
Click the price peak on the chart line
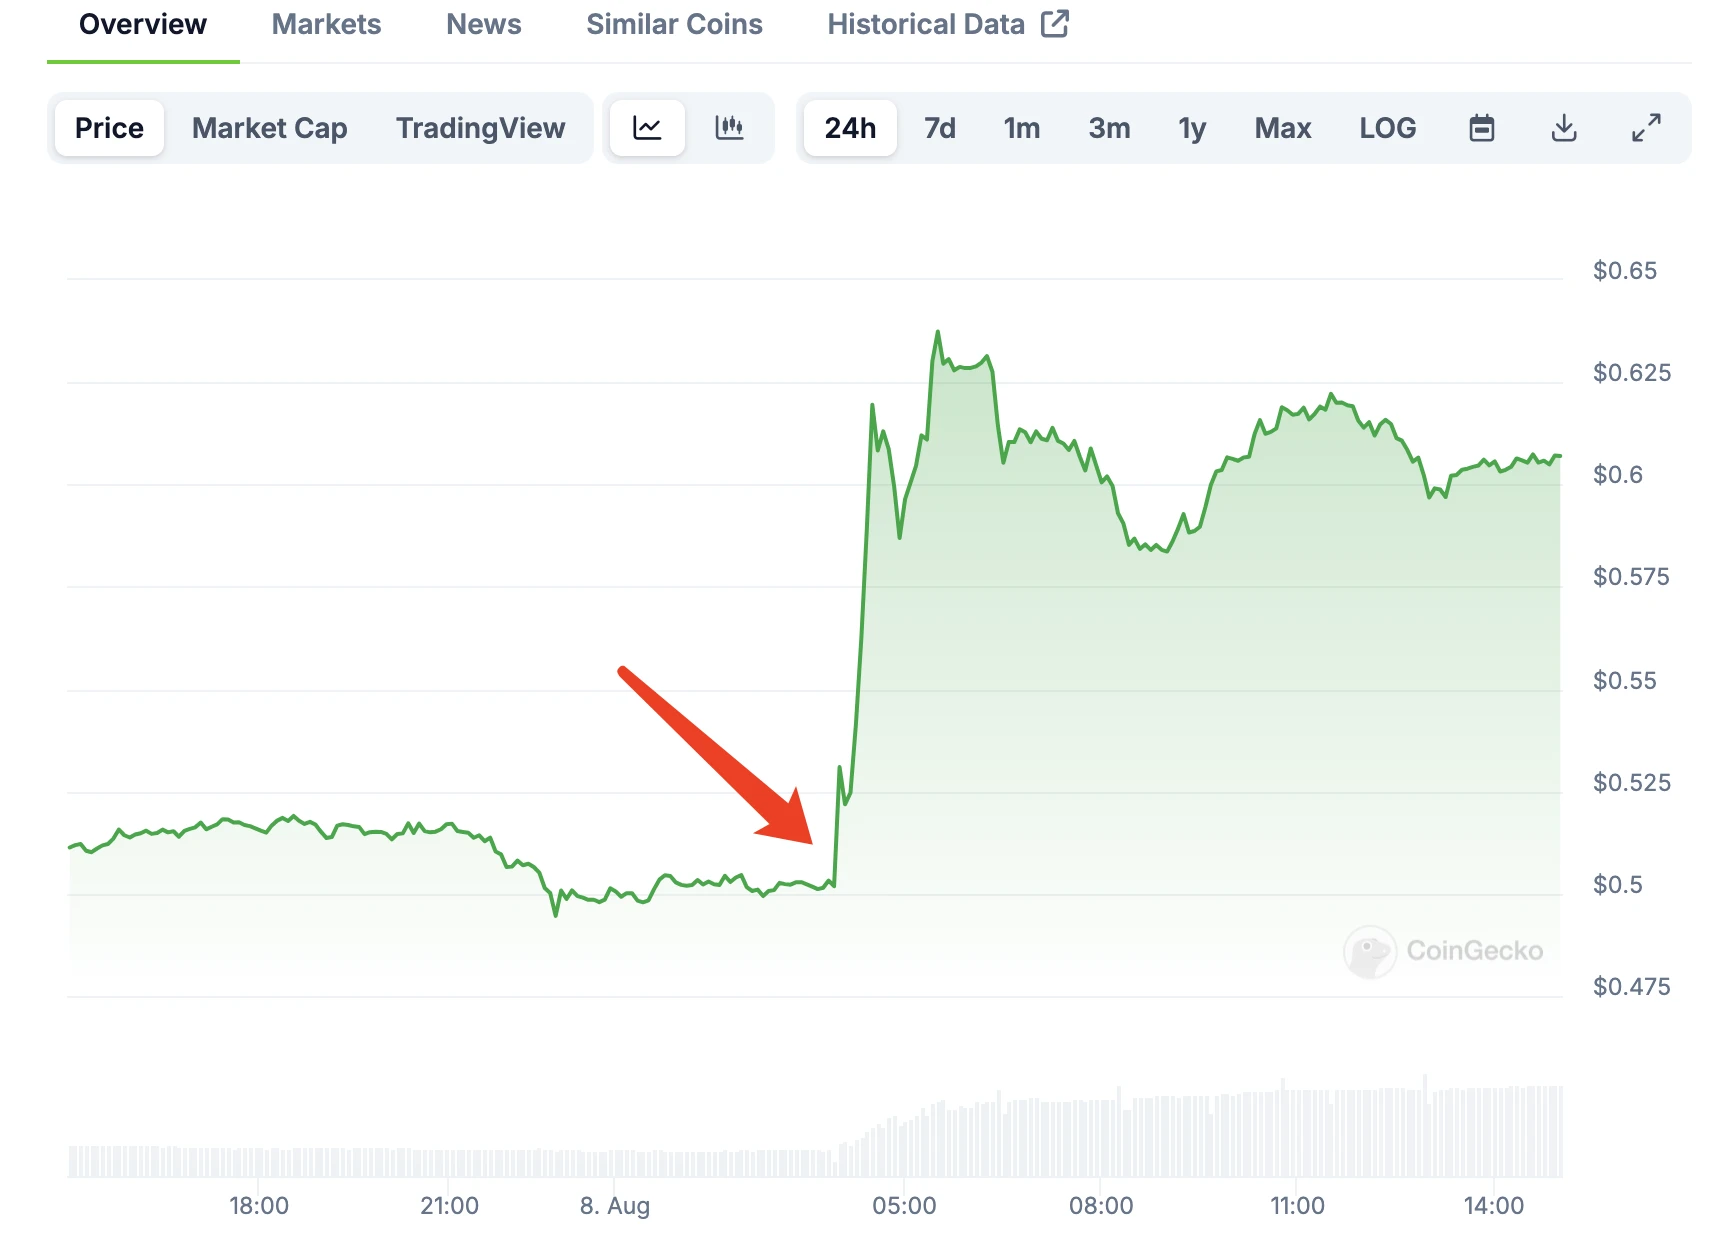point(937,332)
